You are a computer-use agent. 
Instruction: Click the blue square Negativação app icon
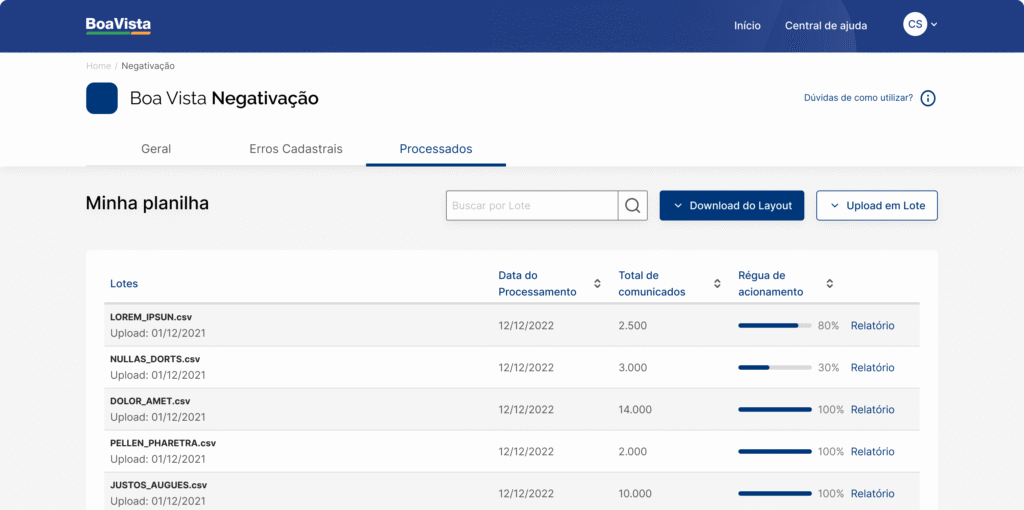click(102, 98)
